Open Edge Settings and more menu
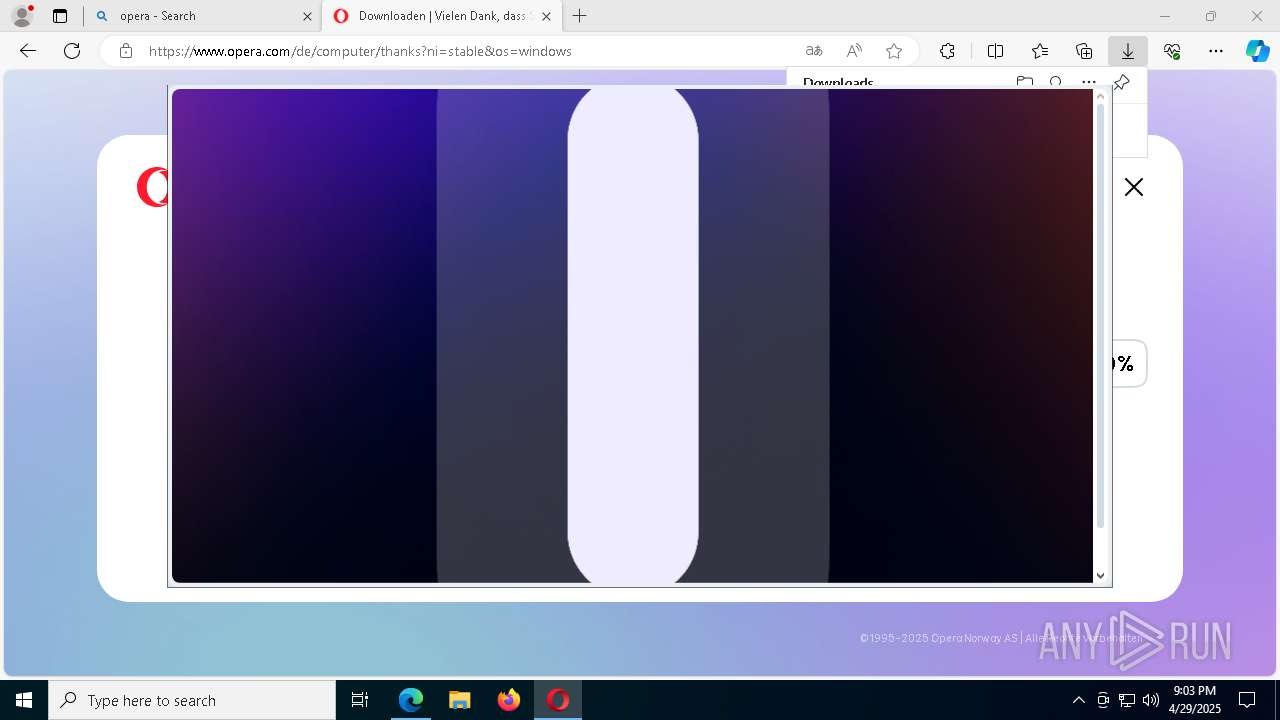 [x=1216, y=51]
